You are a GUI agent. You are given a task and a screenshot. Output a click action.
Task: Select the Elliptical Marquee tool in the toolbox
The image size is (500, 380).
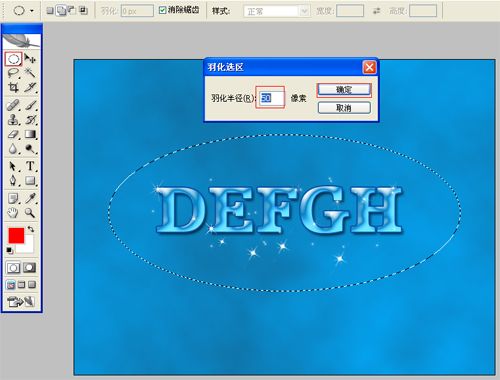[13, 59]
